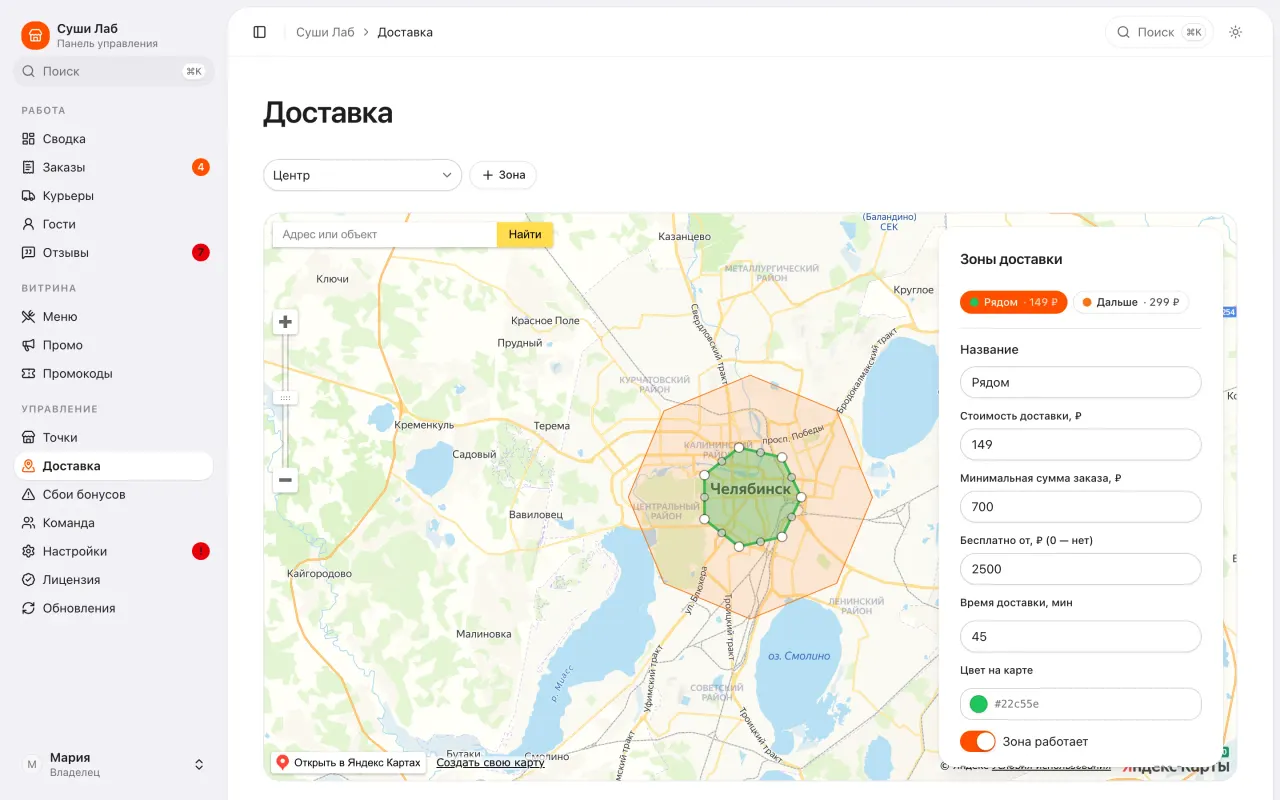Click the Отзывы icon in sidebar
1280x800 pixels.
coord(29,253)
